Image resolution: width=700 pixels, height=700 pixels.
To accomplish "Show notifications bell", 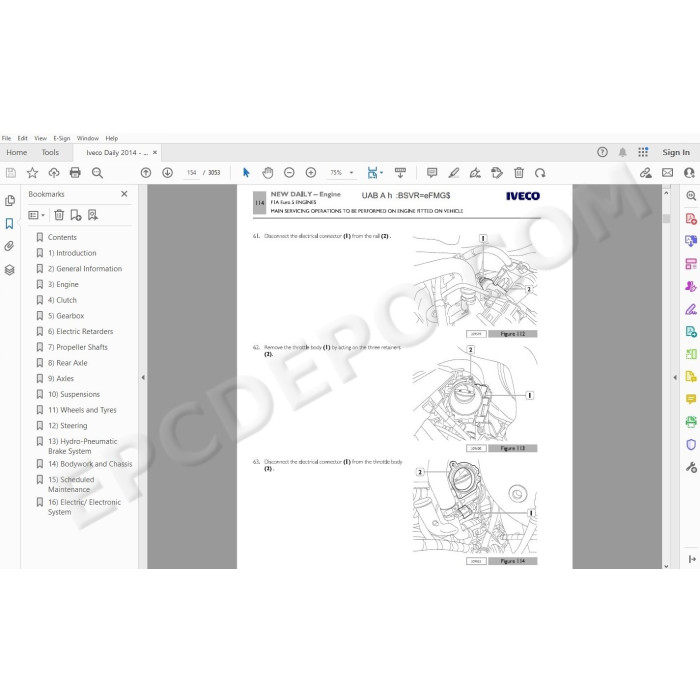I will click(x=622, y=152).
